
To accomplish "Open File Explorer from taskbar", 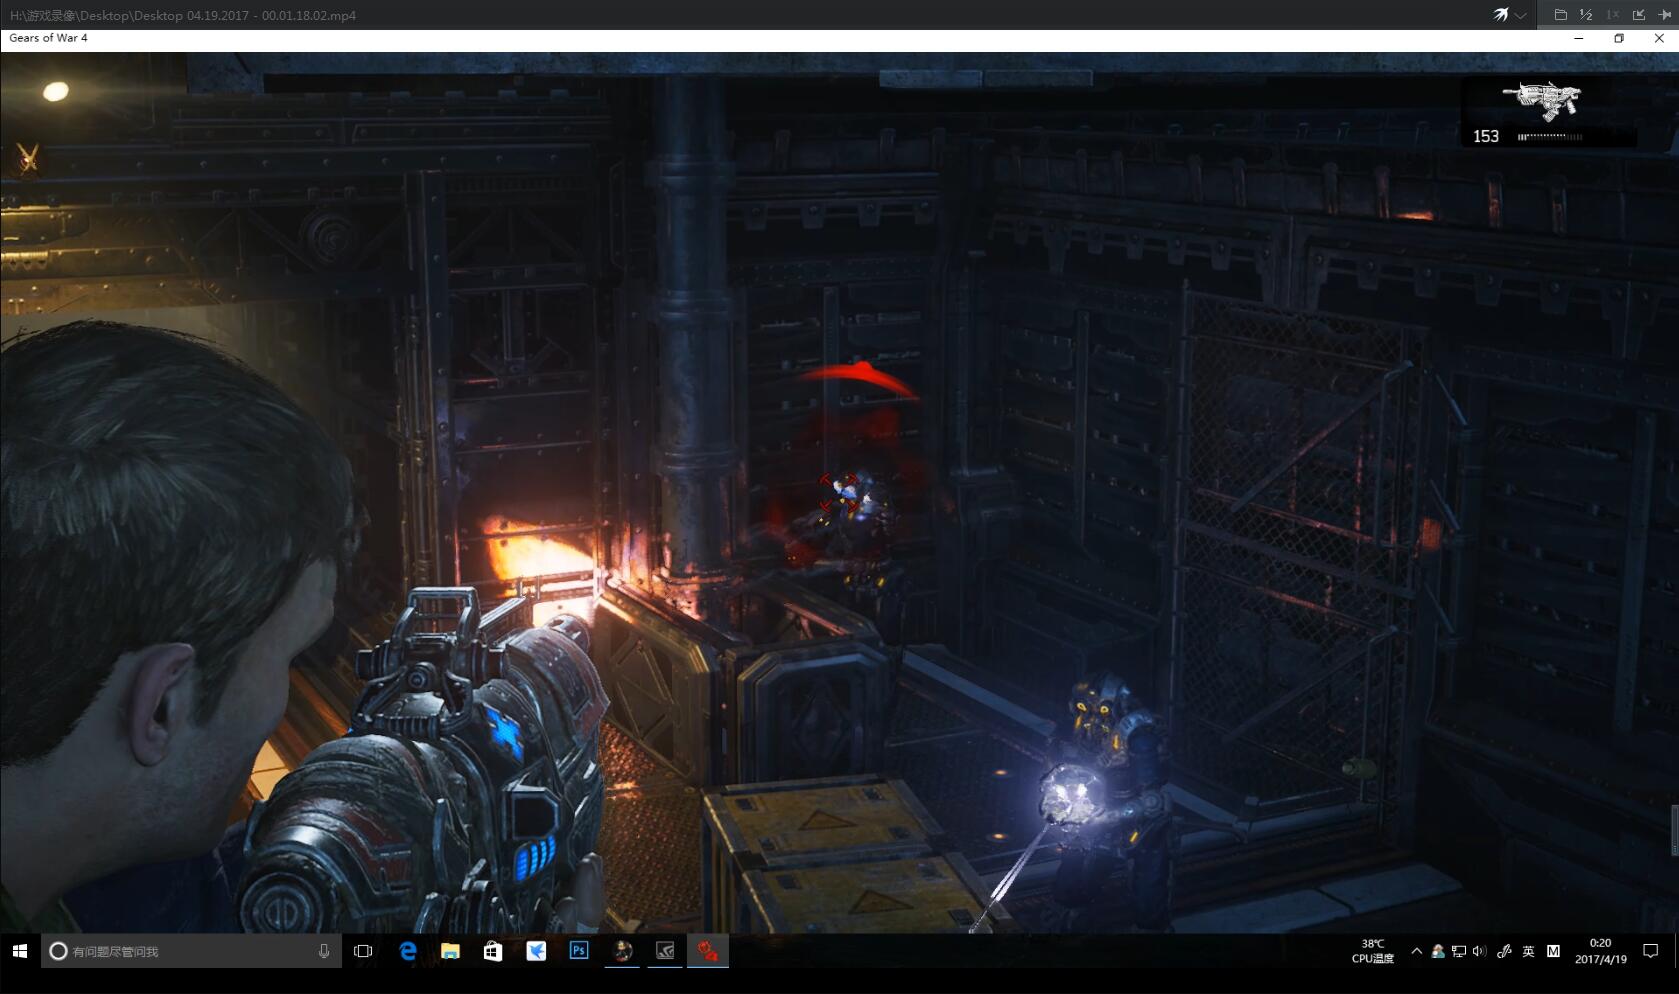I will click(450, 951).
